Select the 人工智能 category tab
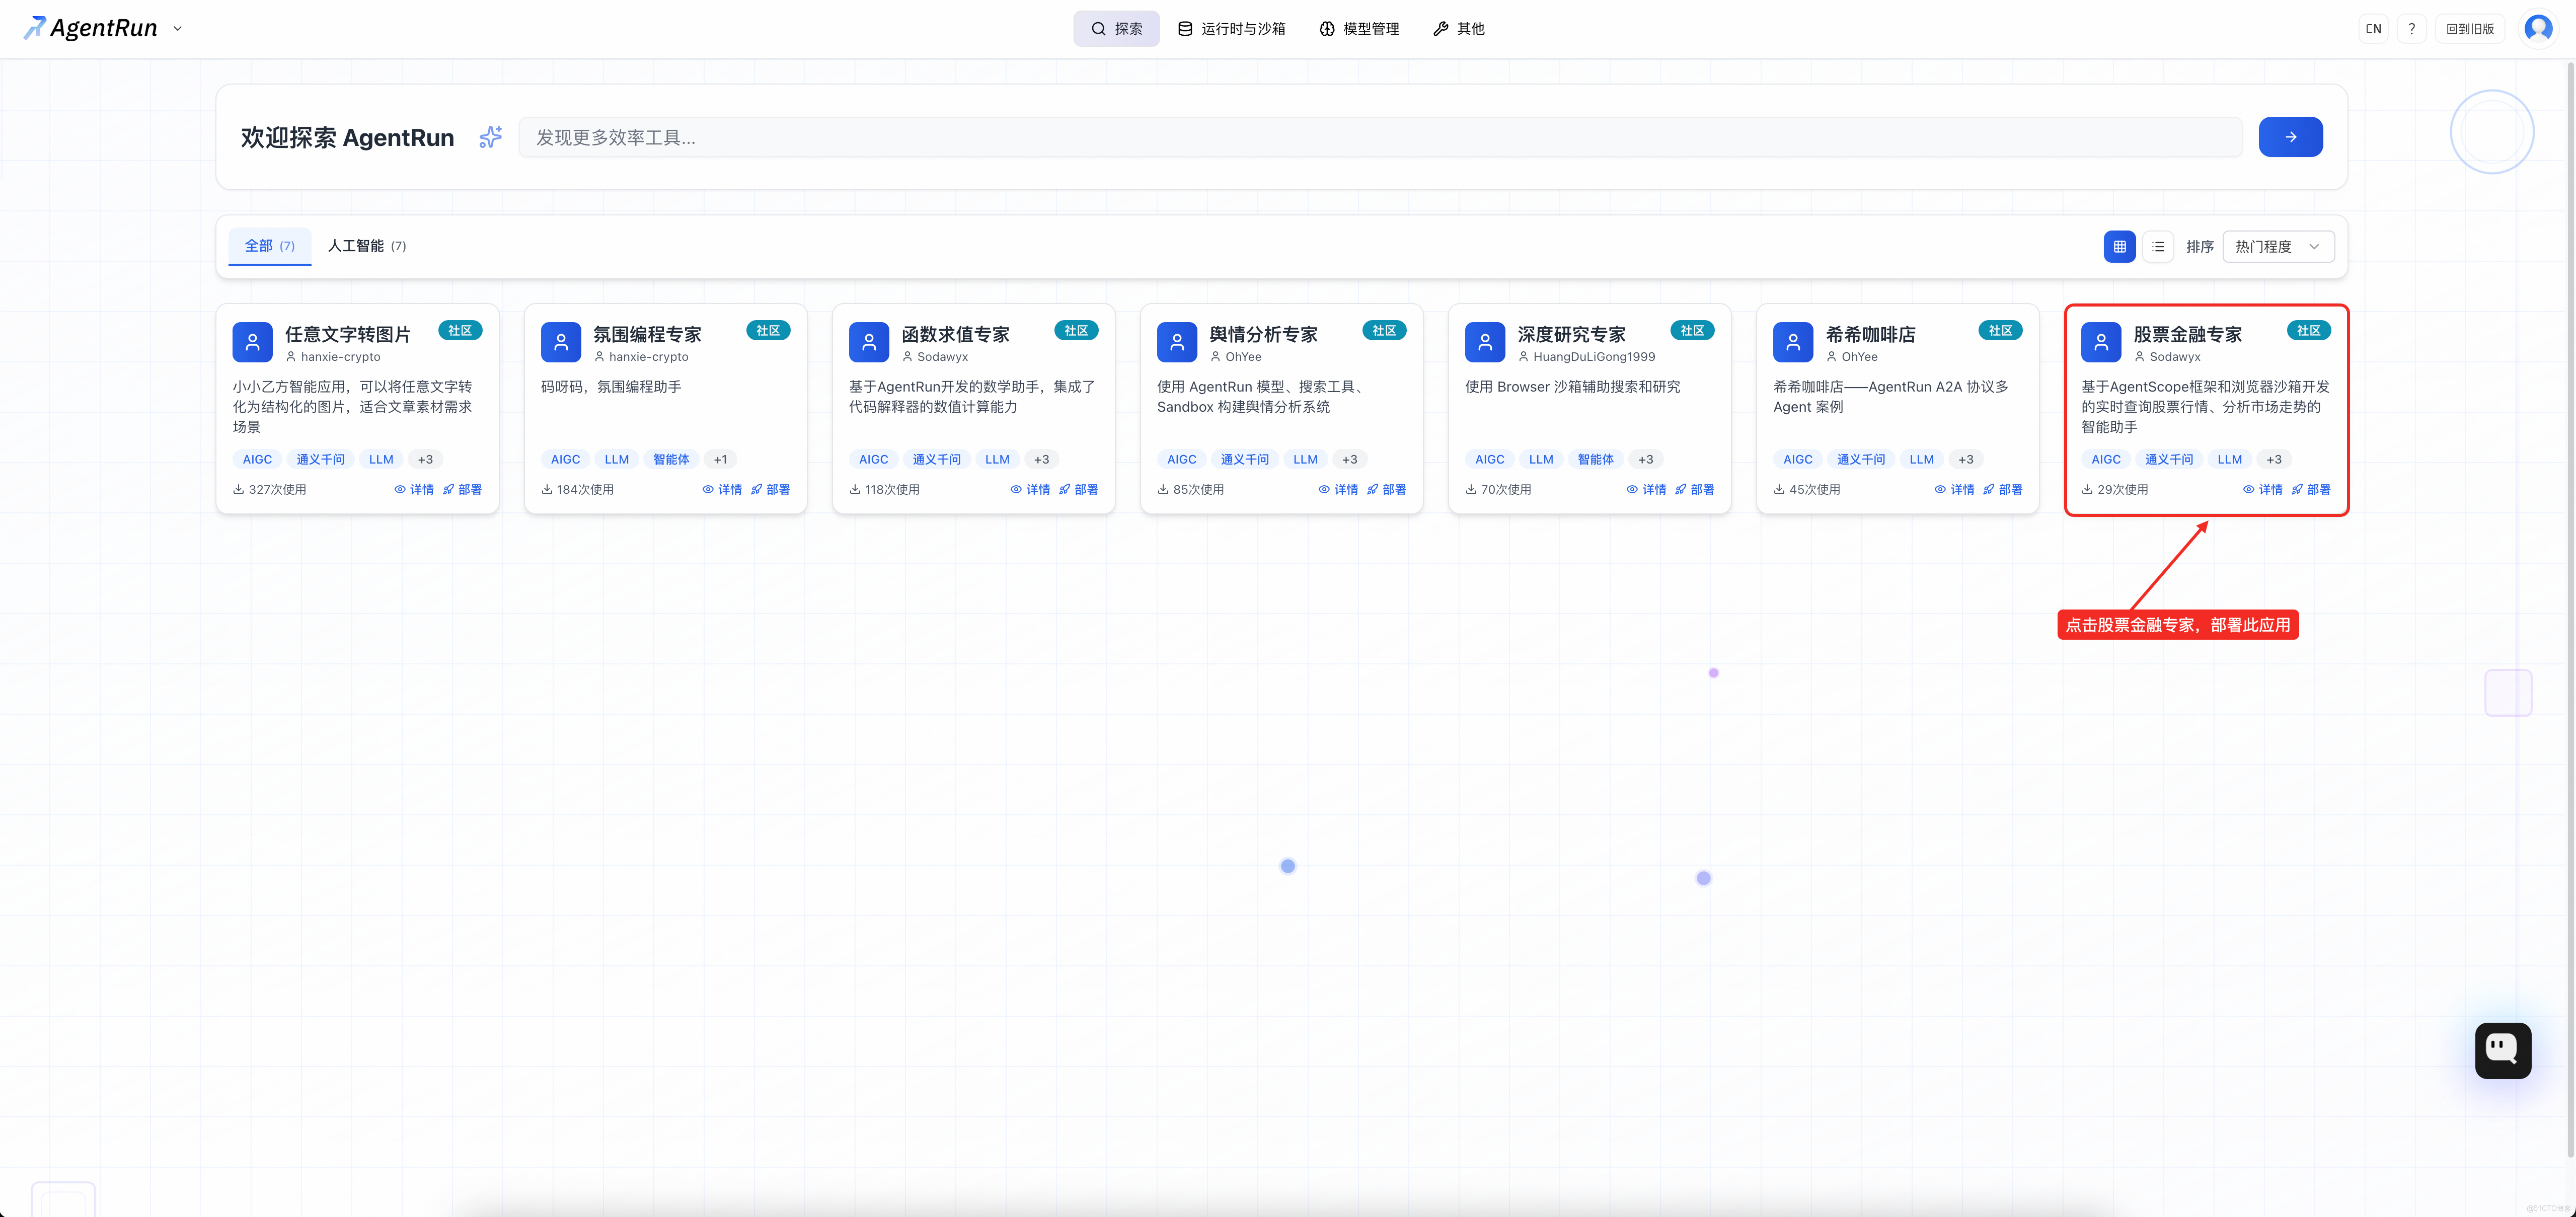The width and height of the screenshot is (2576, 1217). (366, 246)
